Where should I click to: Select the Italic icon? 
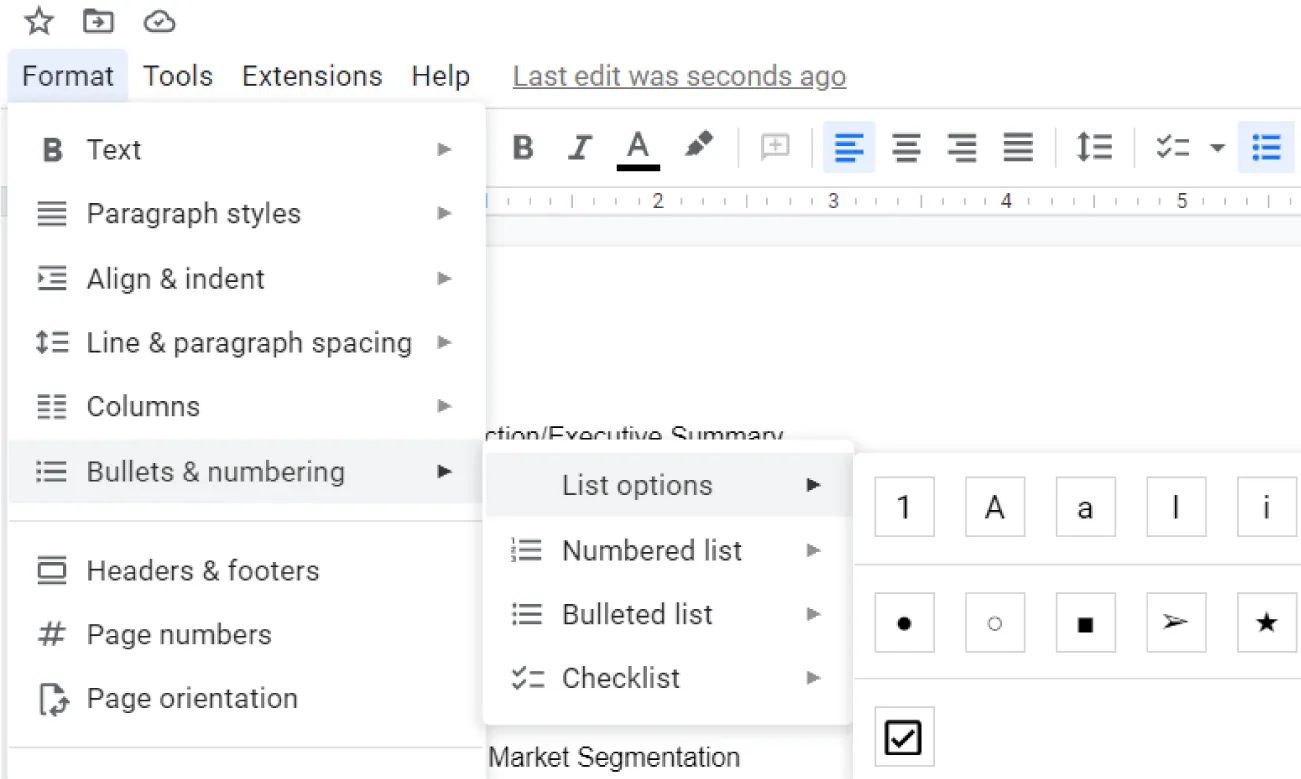click(x=579, y=147)
